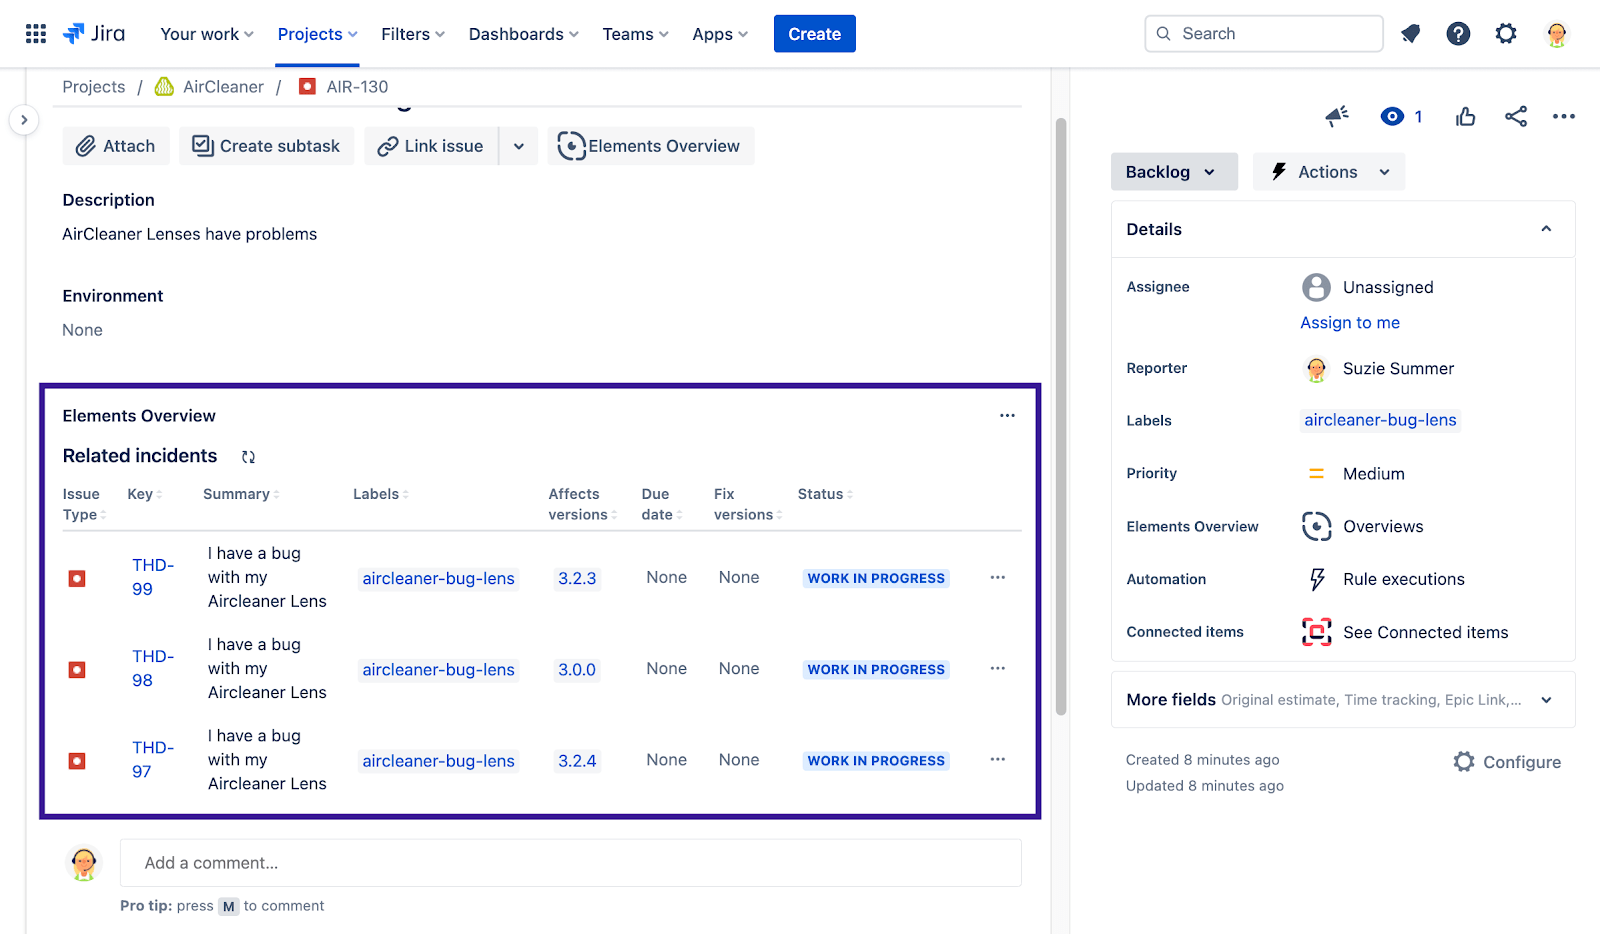The height and width of the screenshot is (934, 1600).
Task: Click the Assign to me link
Action: pos(1349,322)
